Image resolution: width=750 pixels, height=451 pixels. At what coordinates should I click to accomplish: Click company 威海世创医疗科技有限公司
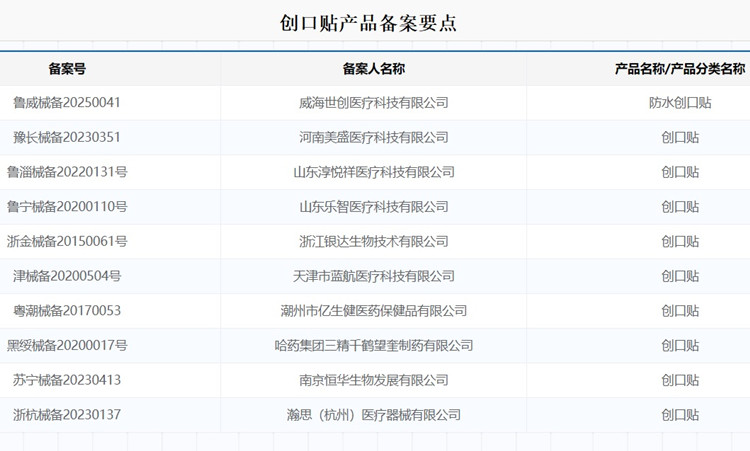[x=374, y=102]
